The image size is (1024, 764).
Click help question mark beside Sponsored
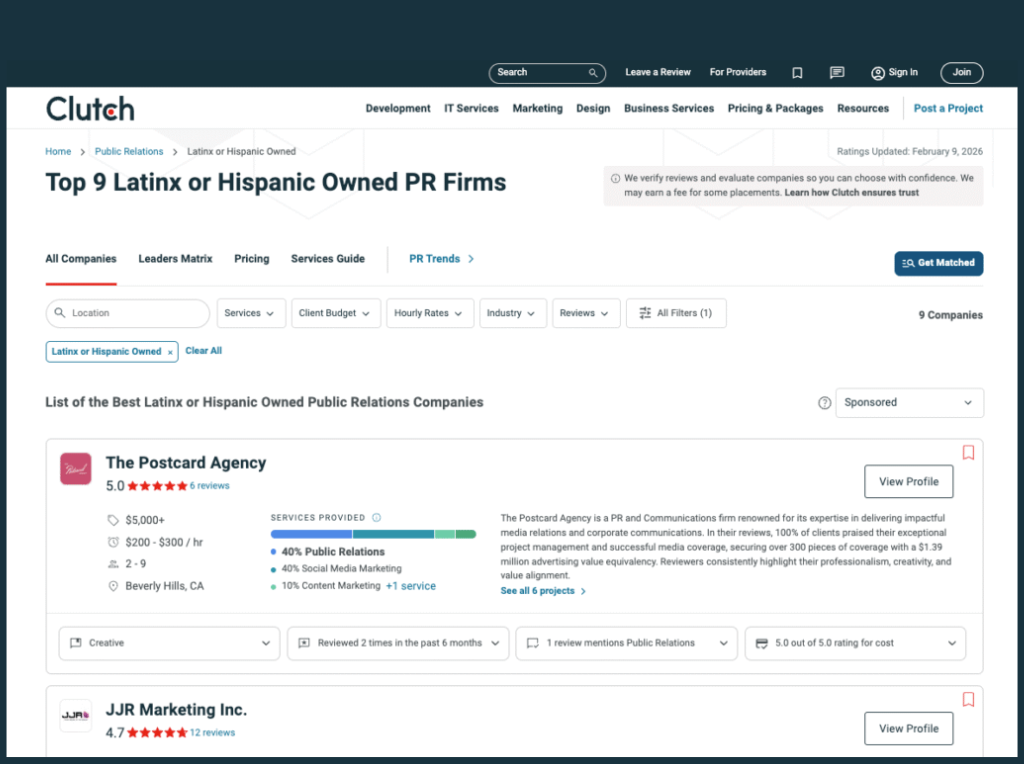(x=824, y=403)
